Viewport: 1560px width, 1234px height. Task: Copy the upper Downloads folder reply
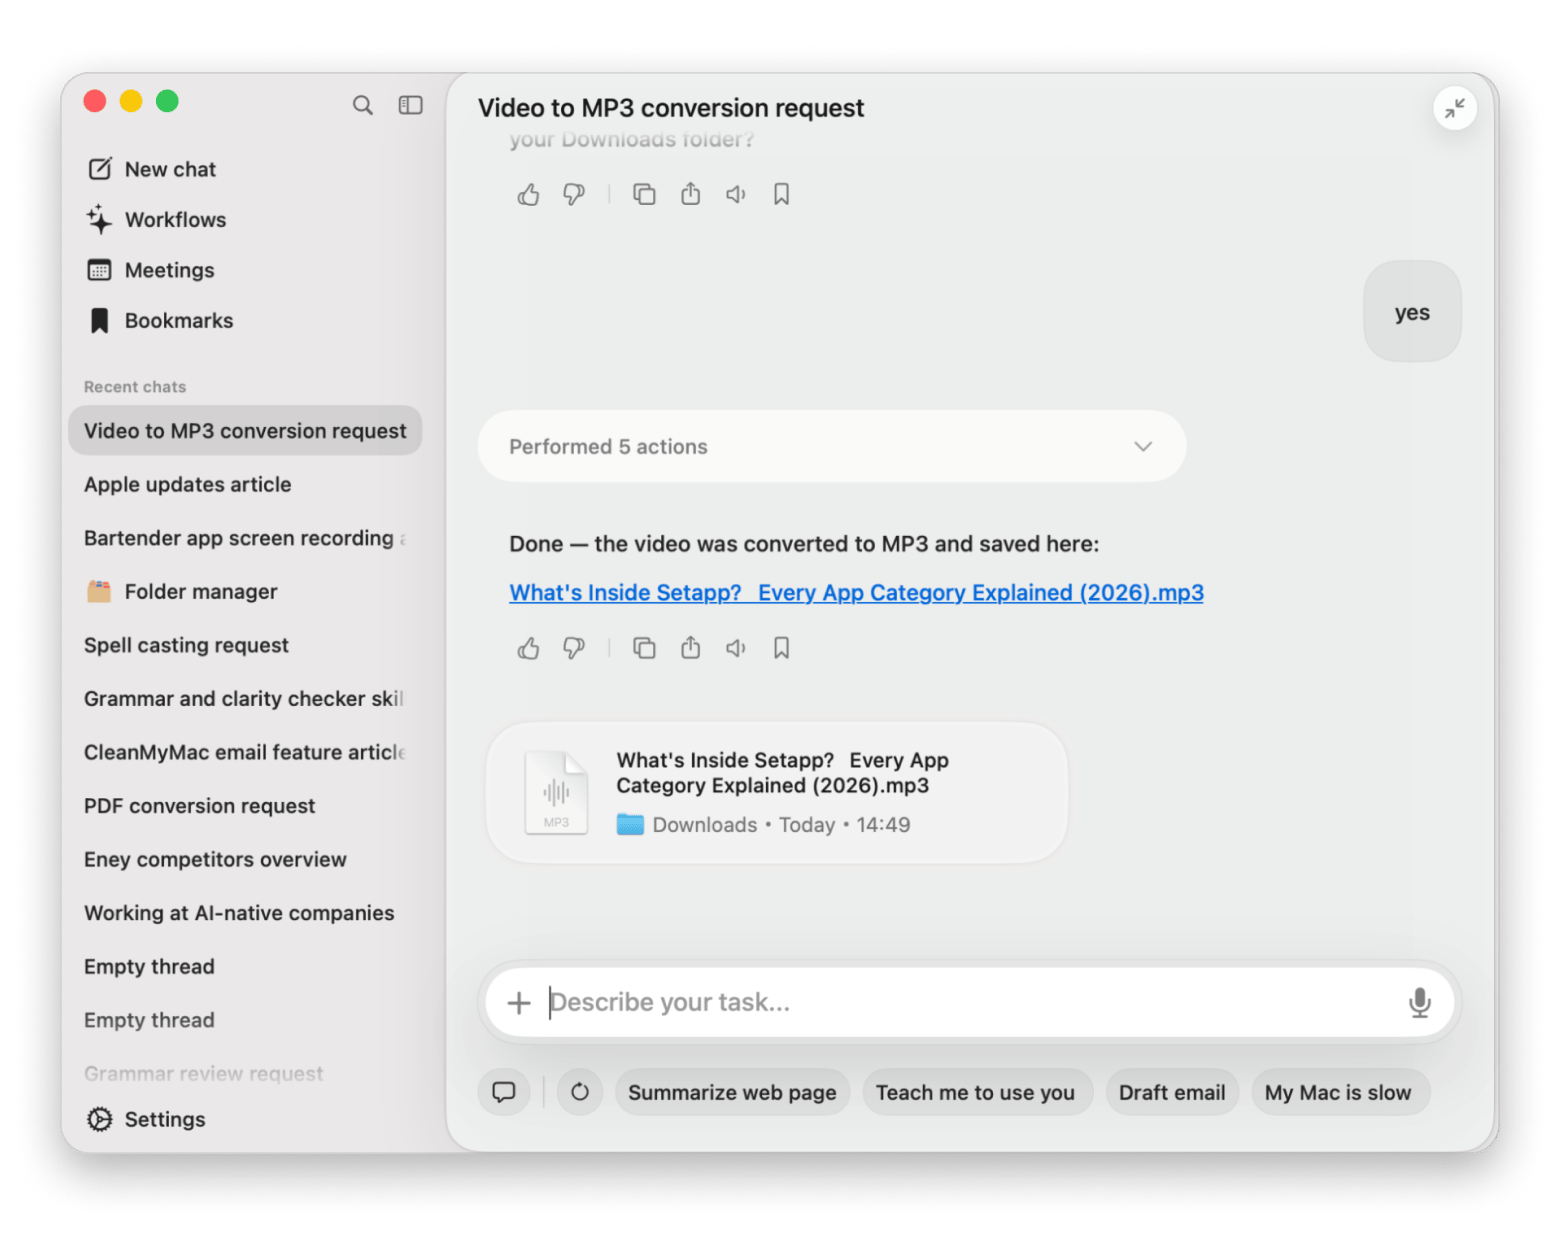point(644,194)
